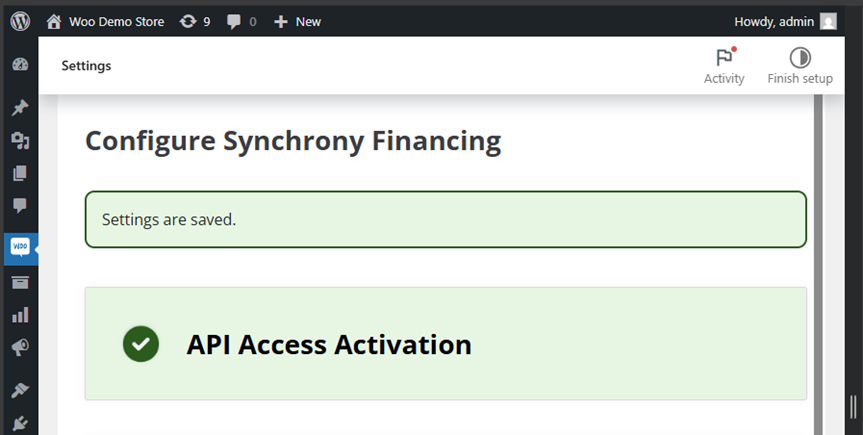Open Pages from the sidebar
Screen dimensions: 863x435
coord(20,173)
